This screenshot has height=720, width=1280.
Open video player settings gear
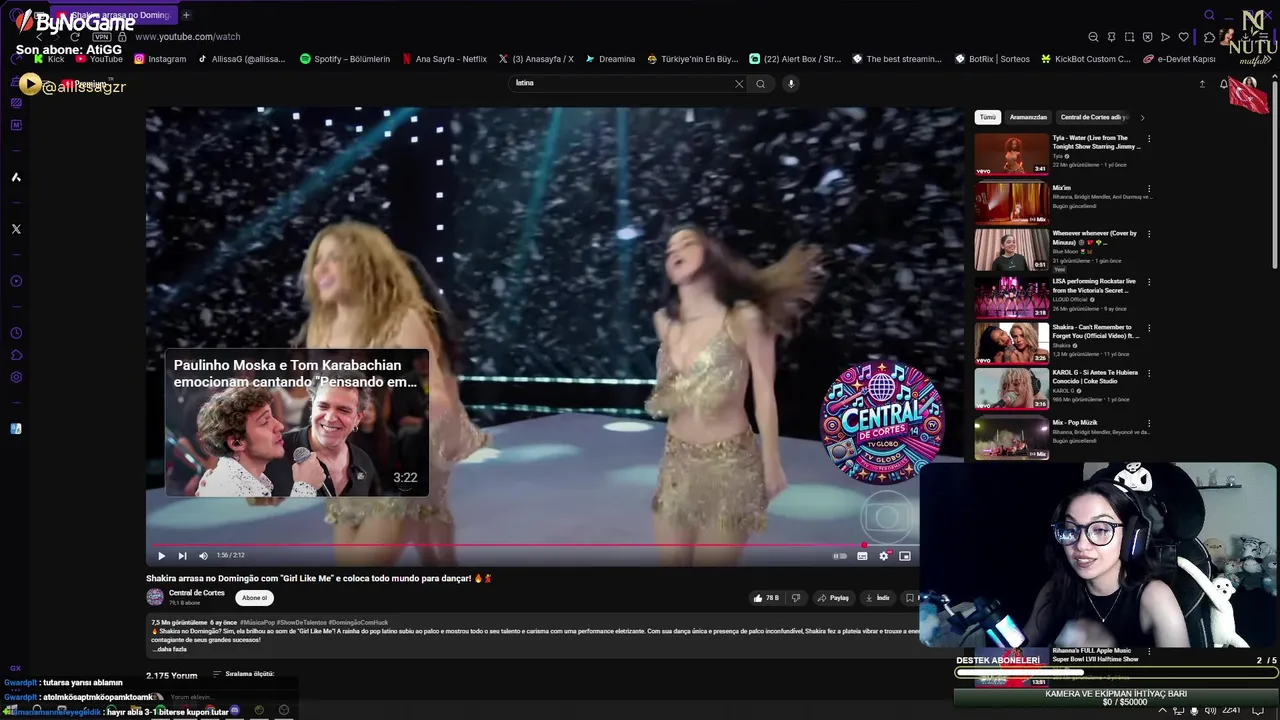tap(884, 556)
